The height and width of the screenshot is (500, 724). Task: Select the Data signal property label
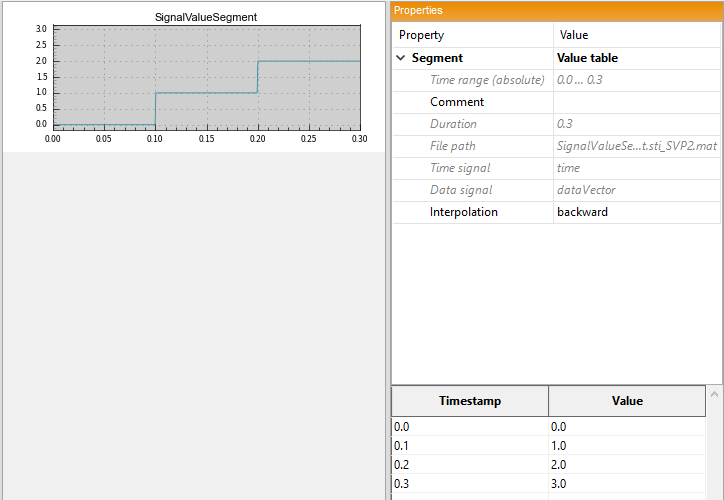pyautogui.click(x=461, y=190)
